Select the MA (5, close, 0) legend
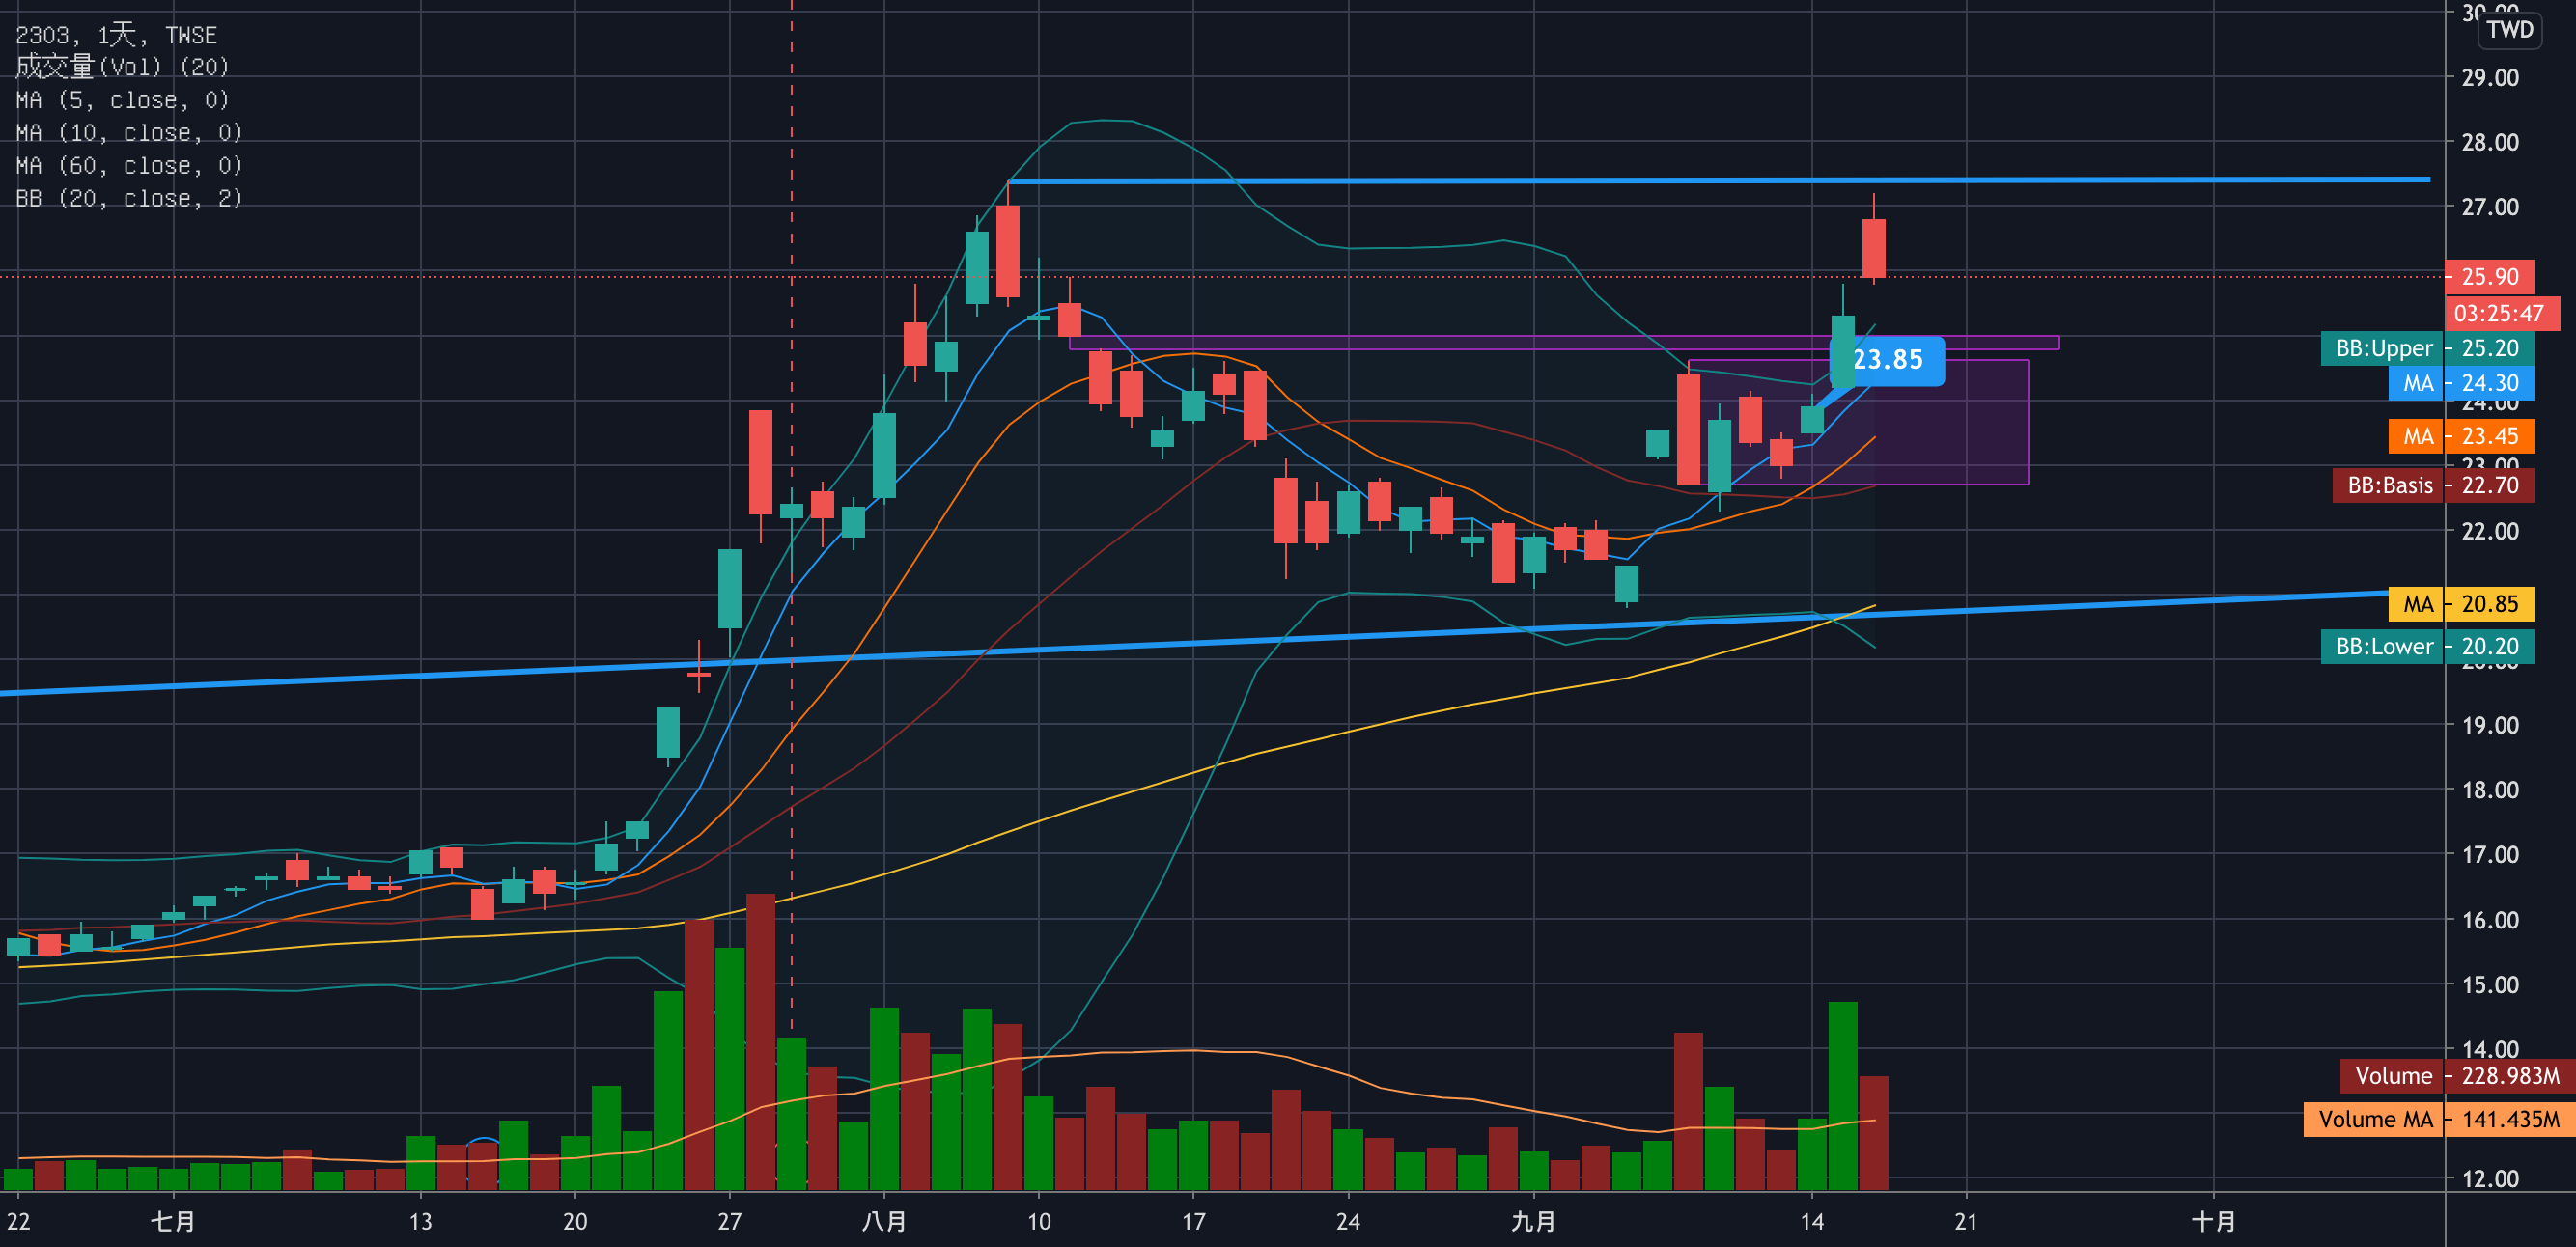2576x1247 pixels. coord(122,100)
